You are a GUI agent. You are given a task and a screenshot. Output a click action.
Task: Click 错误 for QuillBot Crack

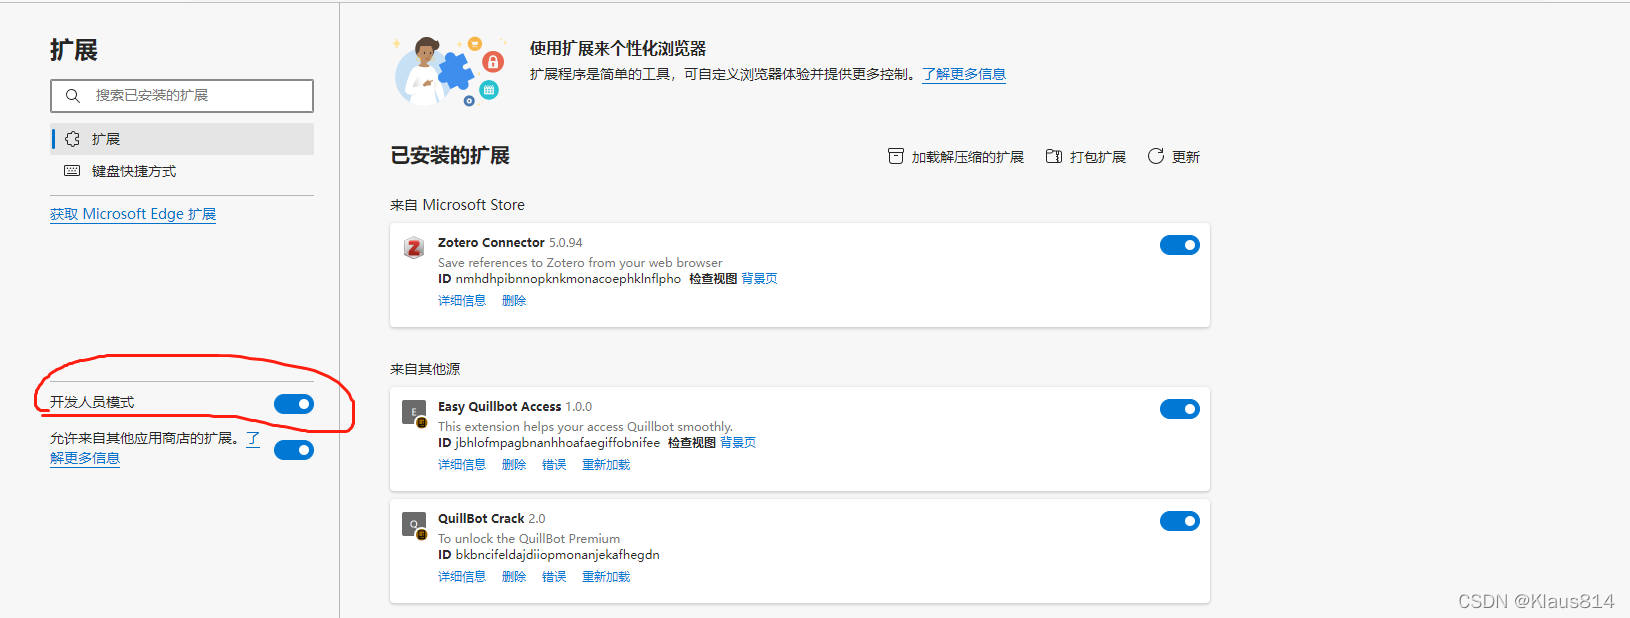click(x=554, y=577)
